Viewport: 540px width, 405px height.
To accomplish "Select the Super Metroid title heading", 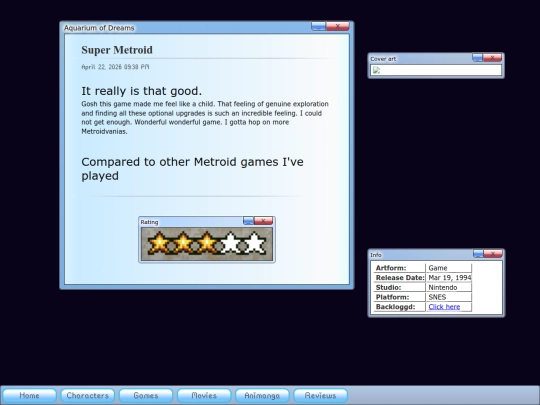I will coord(117,50).
